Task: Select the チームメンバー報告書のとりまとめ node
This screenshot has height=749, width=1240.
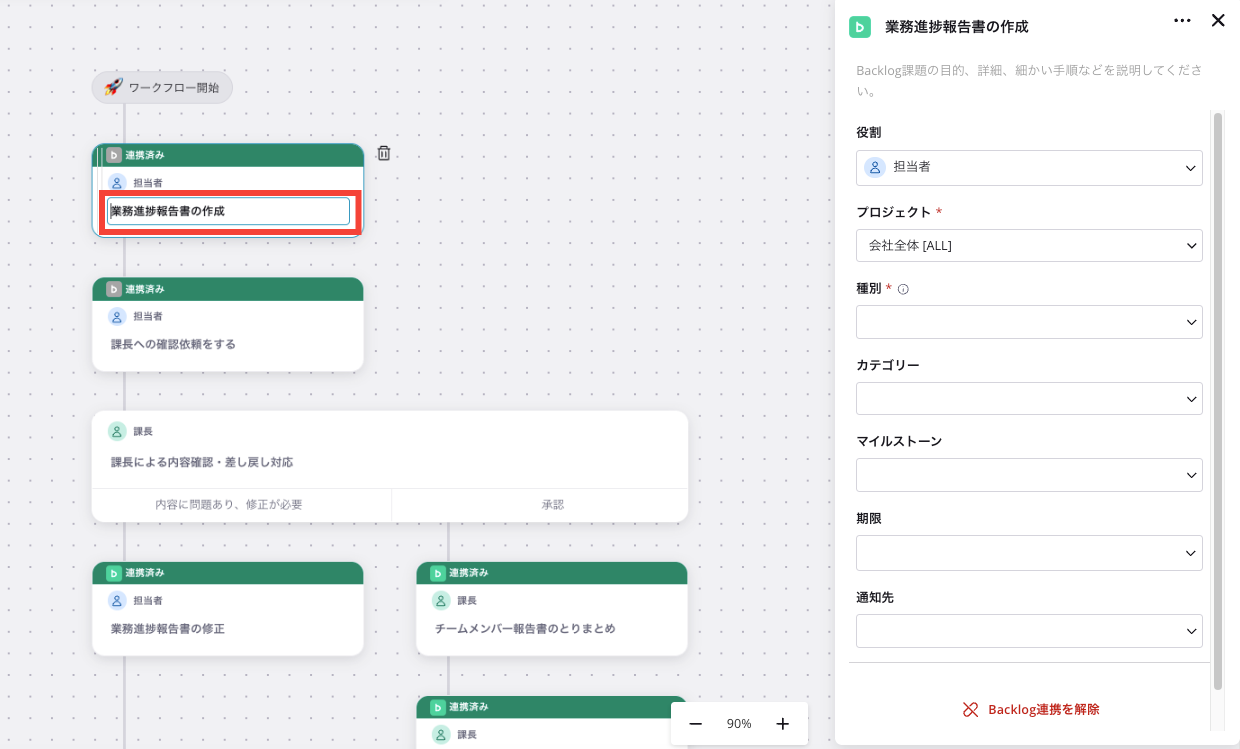Action: 552,609
